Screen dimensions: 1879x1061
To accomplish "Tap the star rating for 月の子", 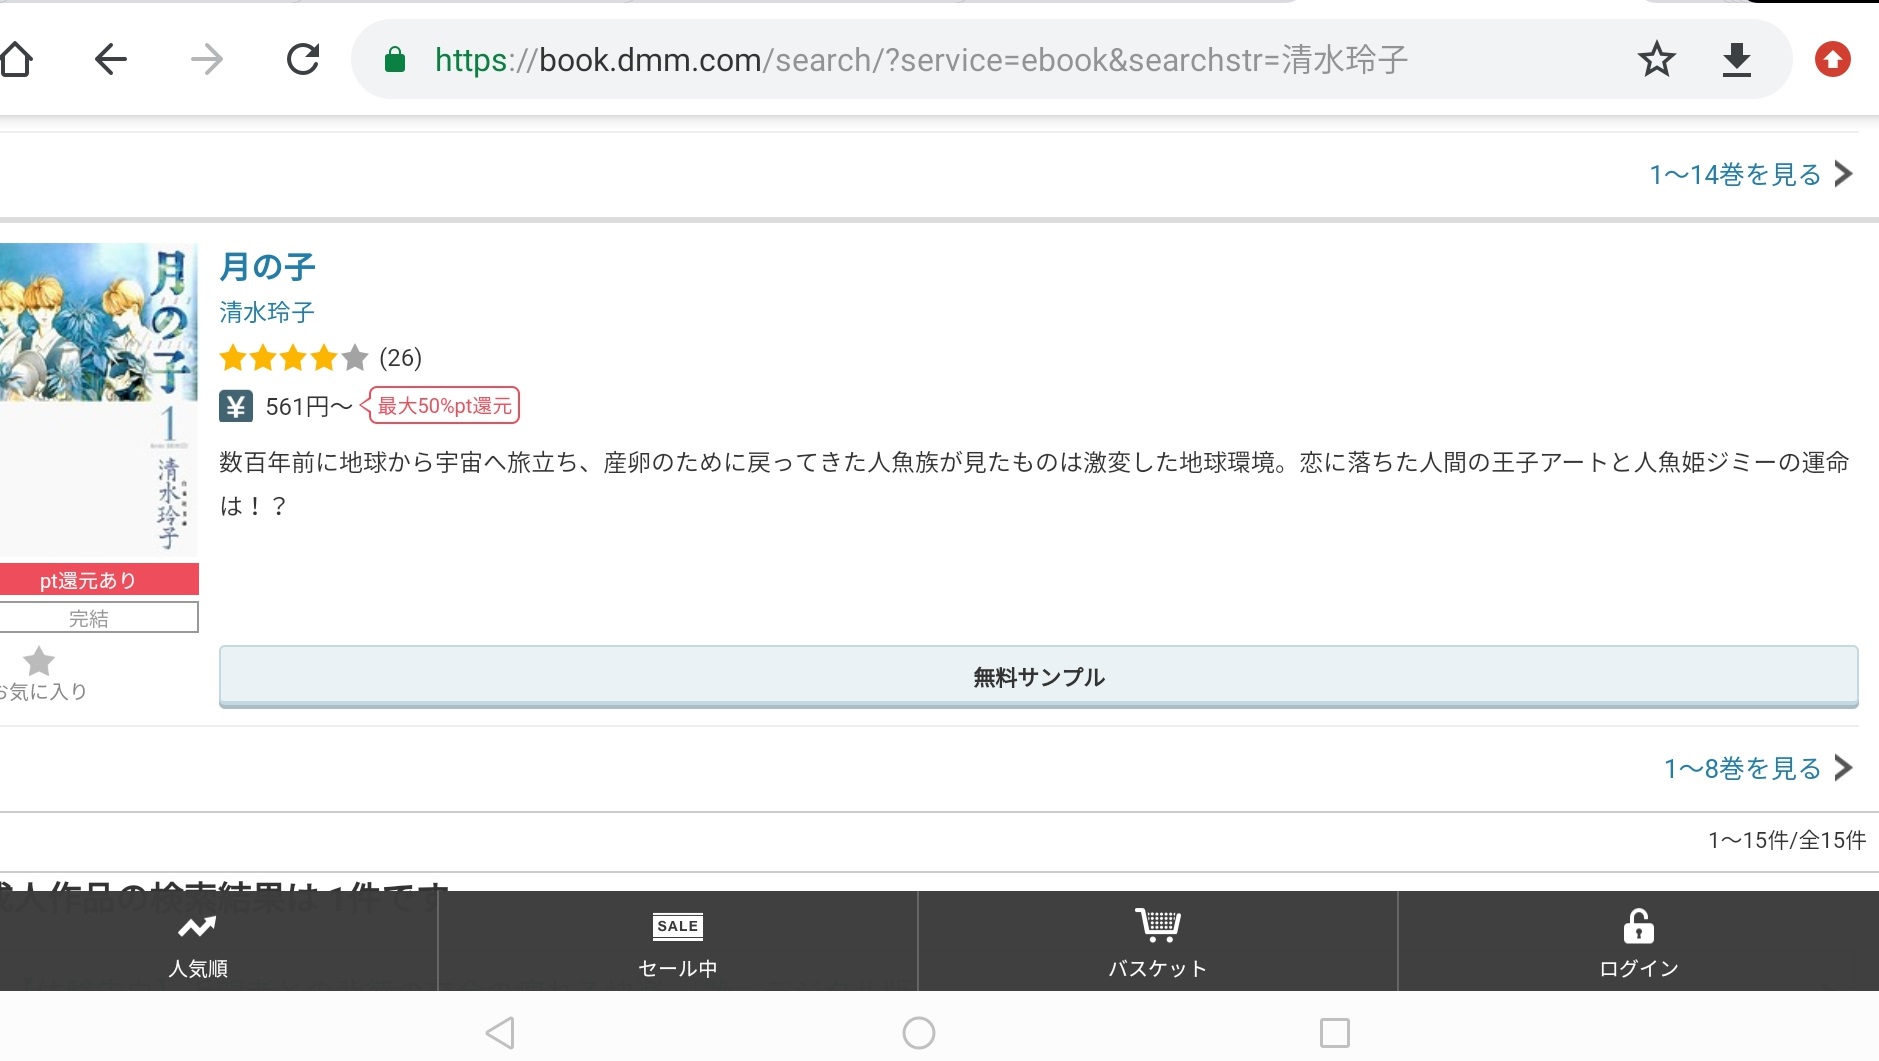I will tap(293, 357).
